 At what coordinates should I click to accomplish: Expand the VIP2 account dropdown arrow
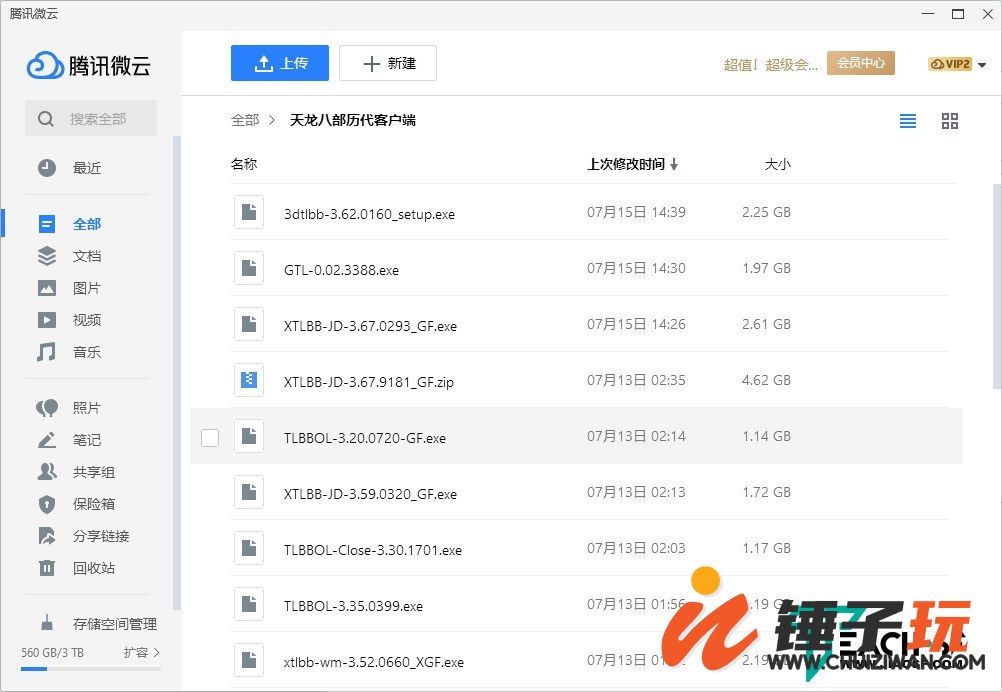[982, 65]
